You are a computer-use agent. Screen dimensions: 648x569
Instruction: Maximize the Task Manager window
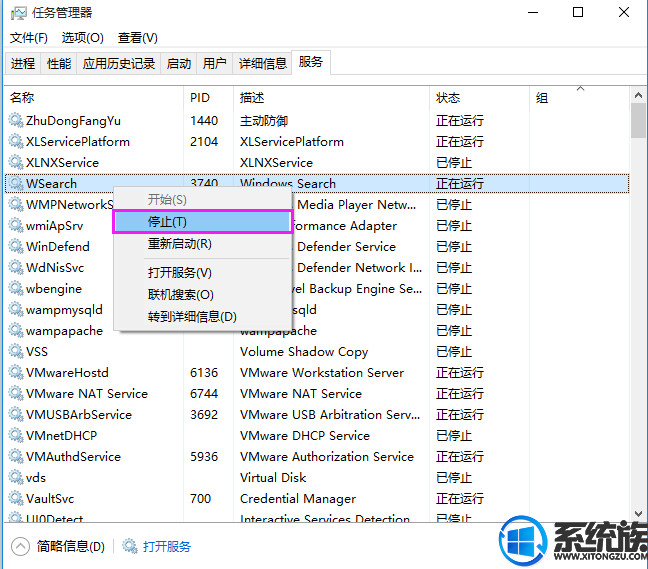click(578, 12)
